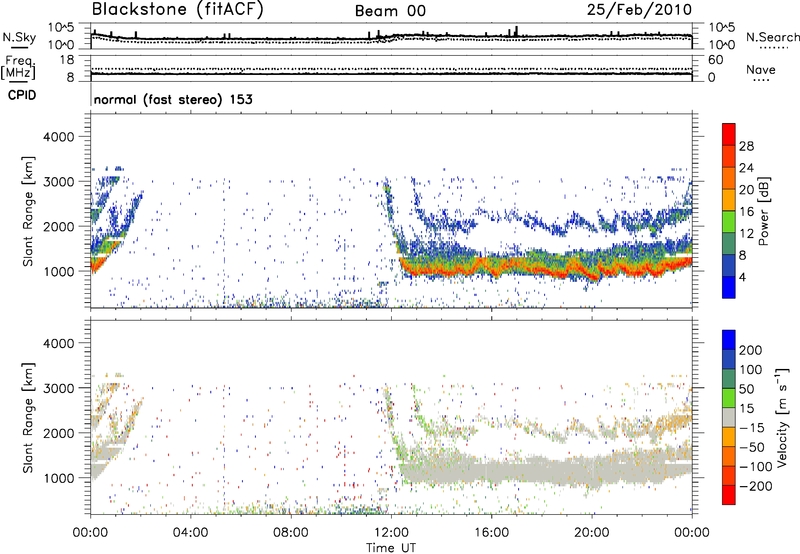Click the 'N.Search' legend label
This screenshot has height=554, width=800.
(x=772, y=37)
